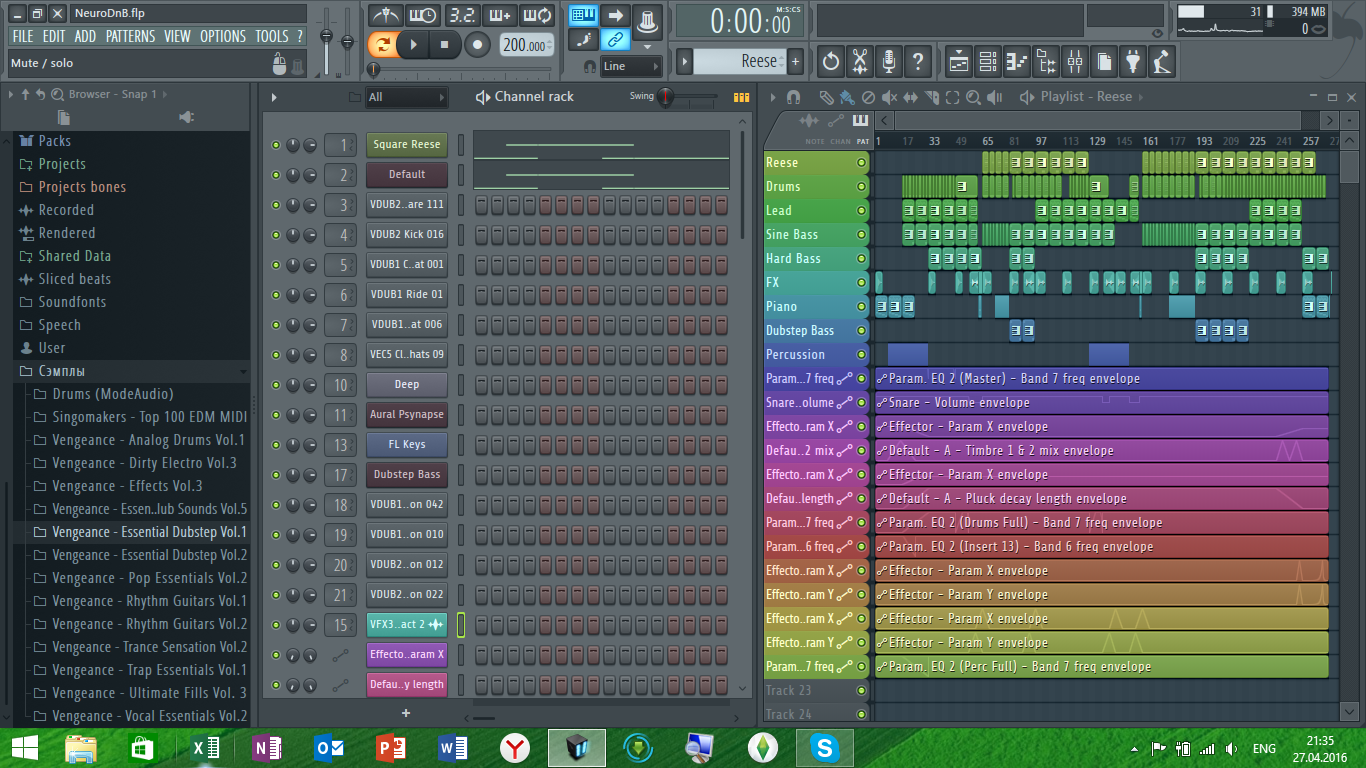
Task: Open the Channel rack options arrow
Action: tap(274, 97)
